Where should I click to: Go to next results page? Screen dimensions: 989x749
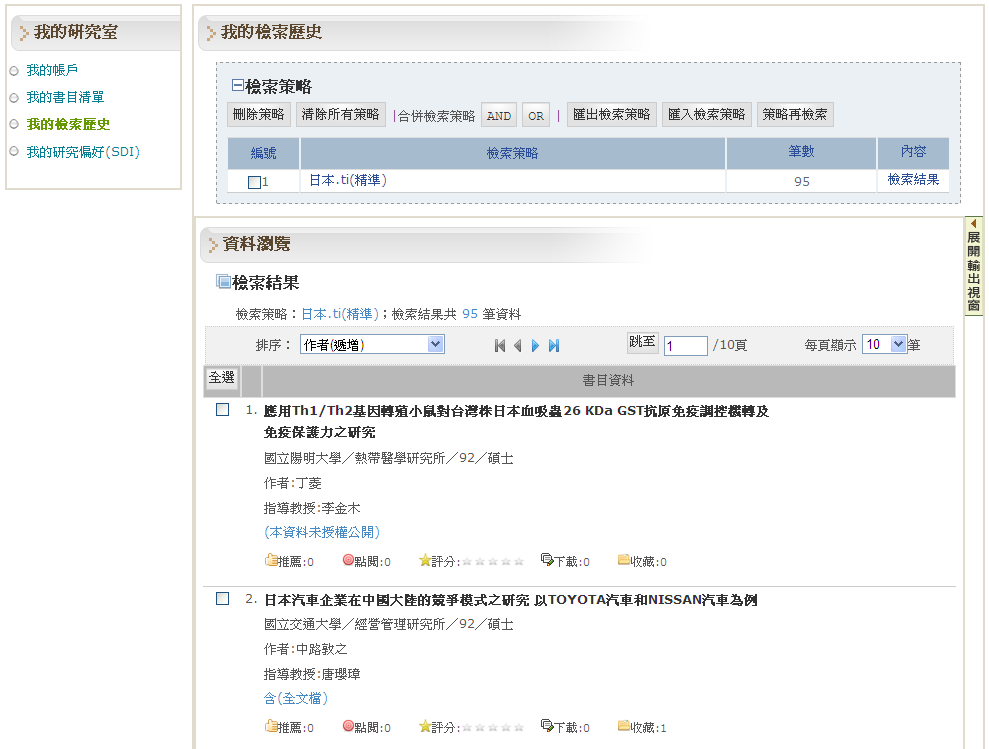coord(536,345)
